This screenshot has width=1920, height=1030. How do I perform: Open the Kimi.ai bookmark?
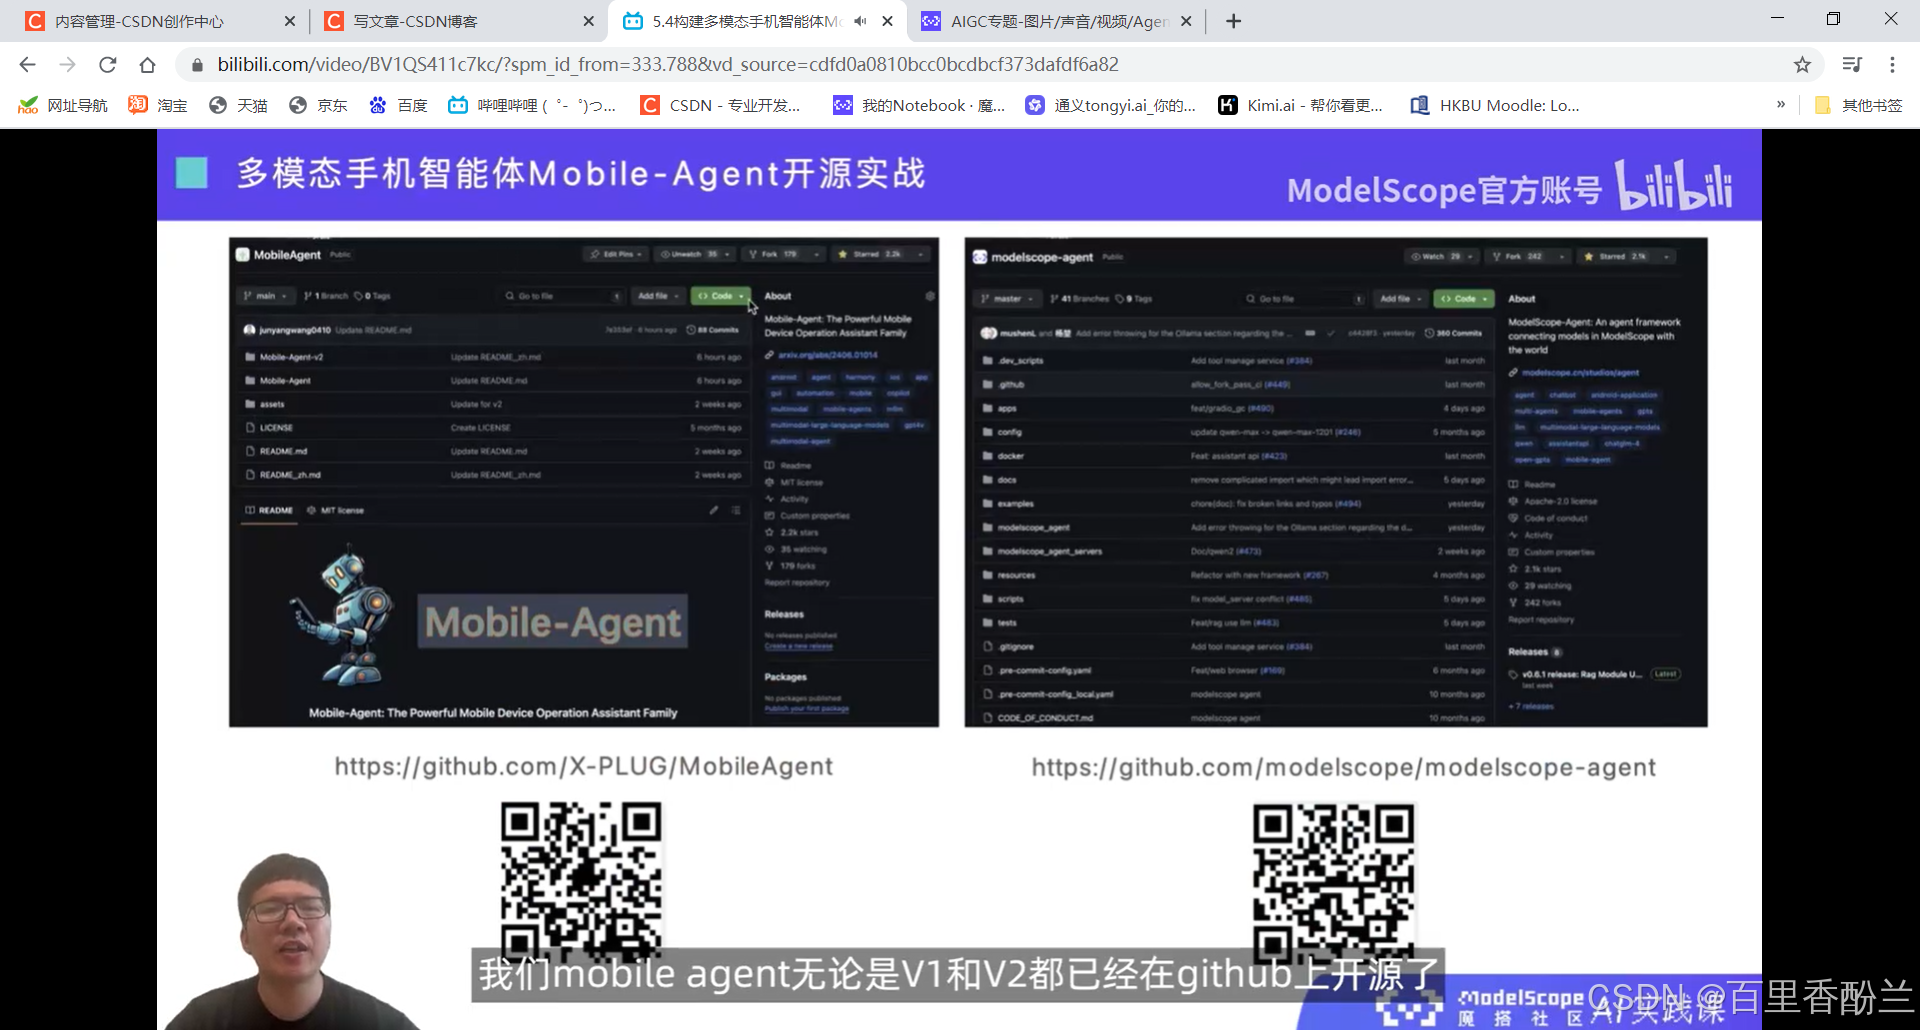tap(1300, 105)
